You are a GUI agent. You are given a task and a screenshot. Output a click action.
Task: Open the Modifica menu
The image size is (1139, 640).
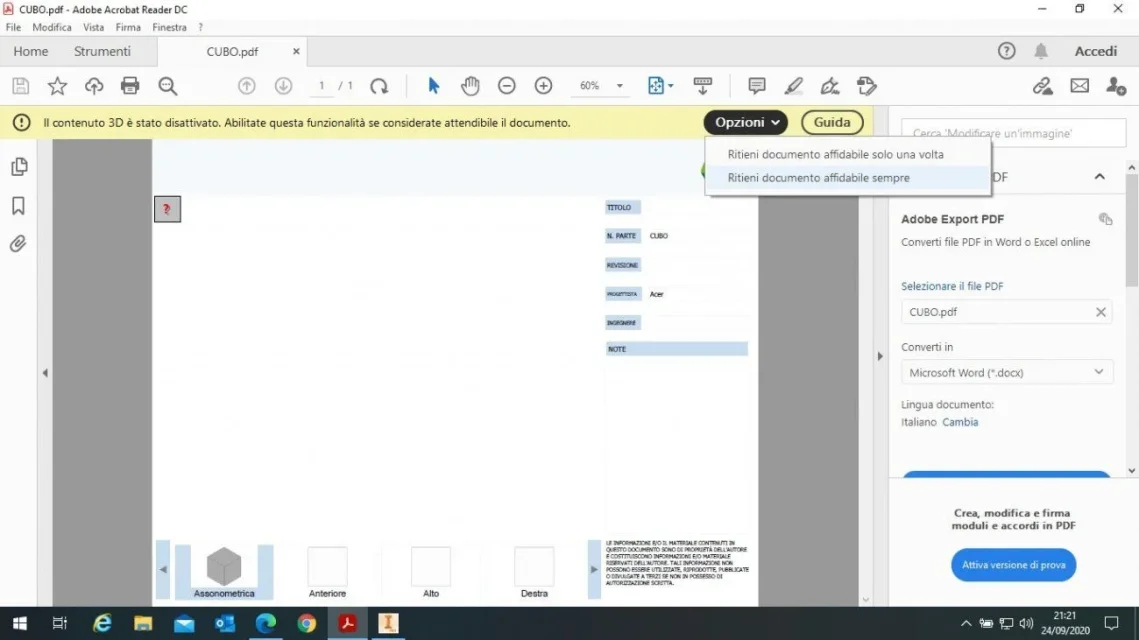tap(52, 27)
